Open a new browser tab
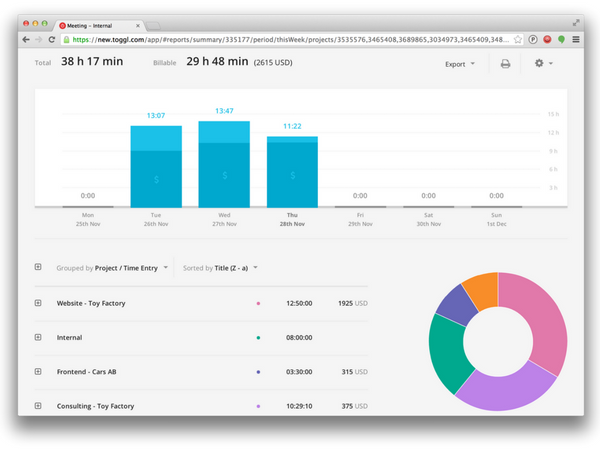 (153, 26)
